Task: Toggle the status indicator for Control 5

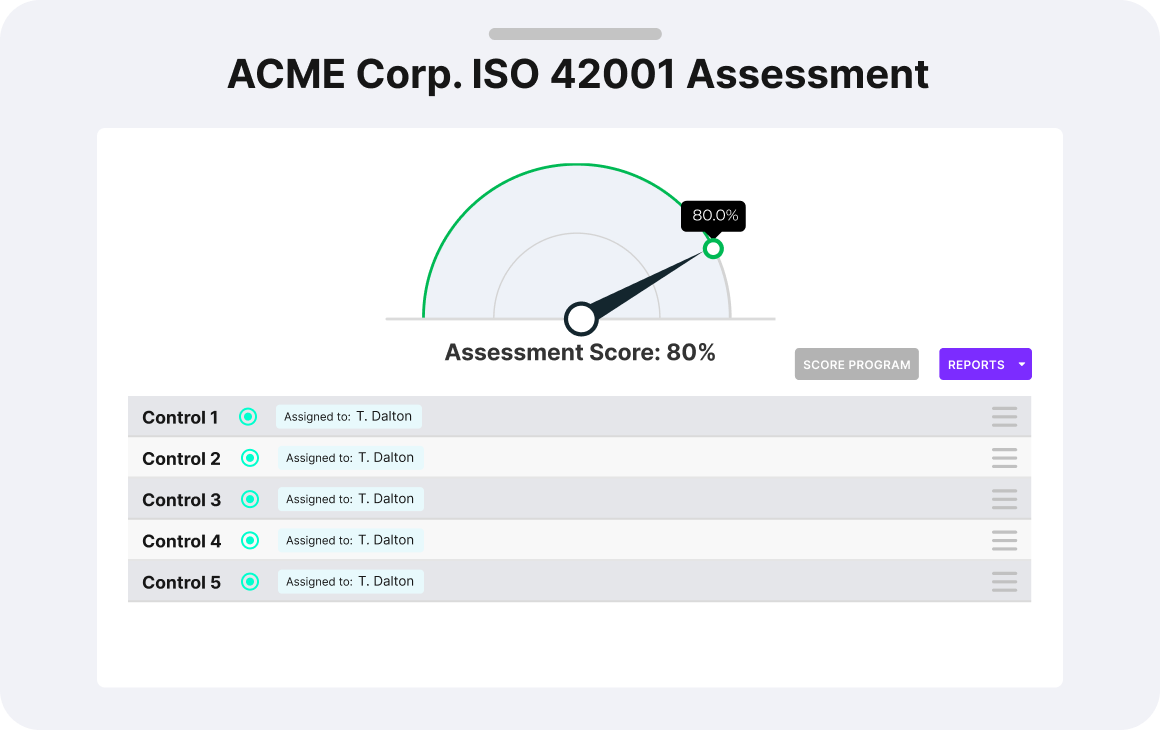Action: [x=250, y=581]
